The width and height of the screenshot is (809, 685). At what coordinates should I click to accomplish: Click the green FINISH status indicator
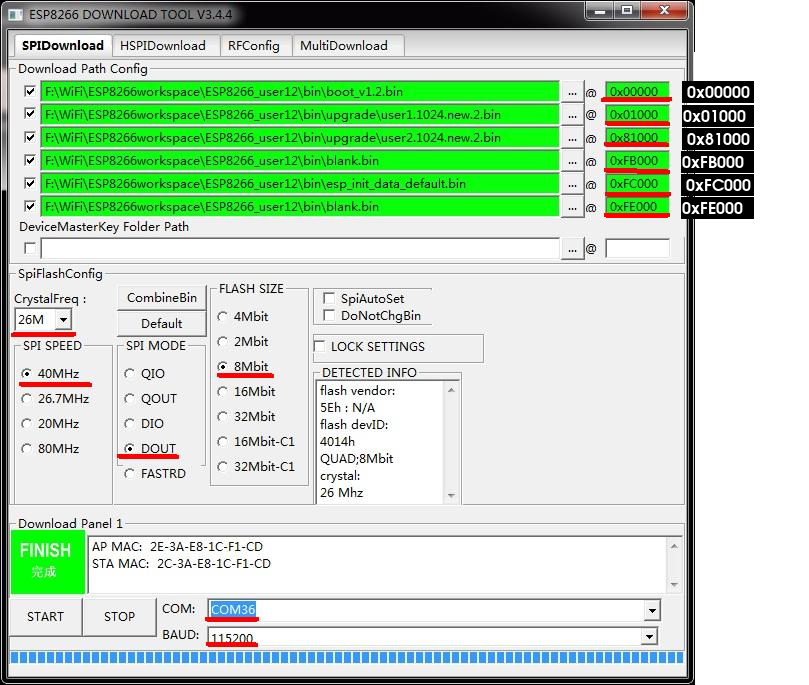click(47, 562)
